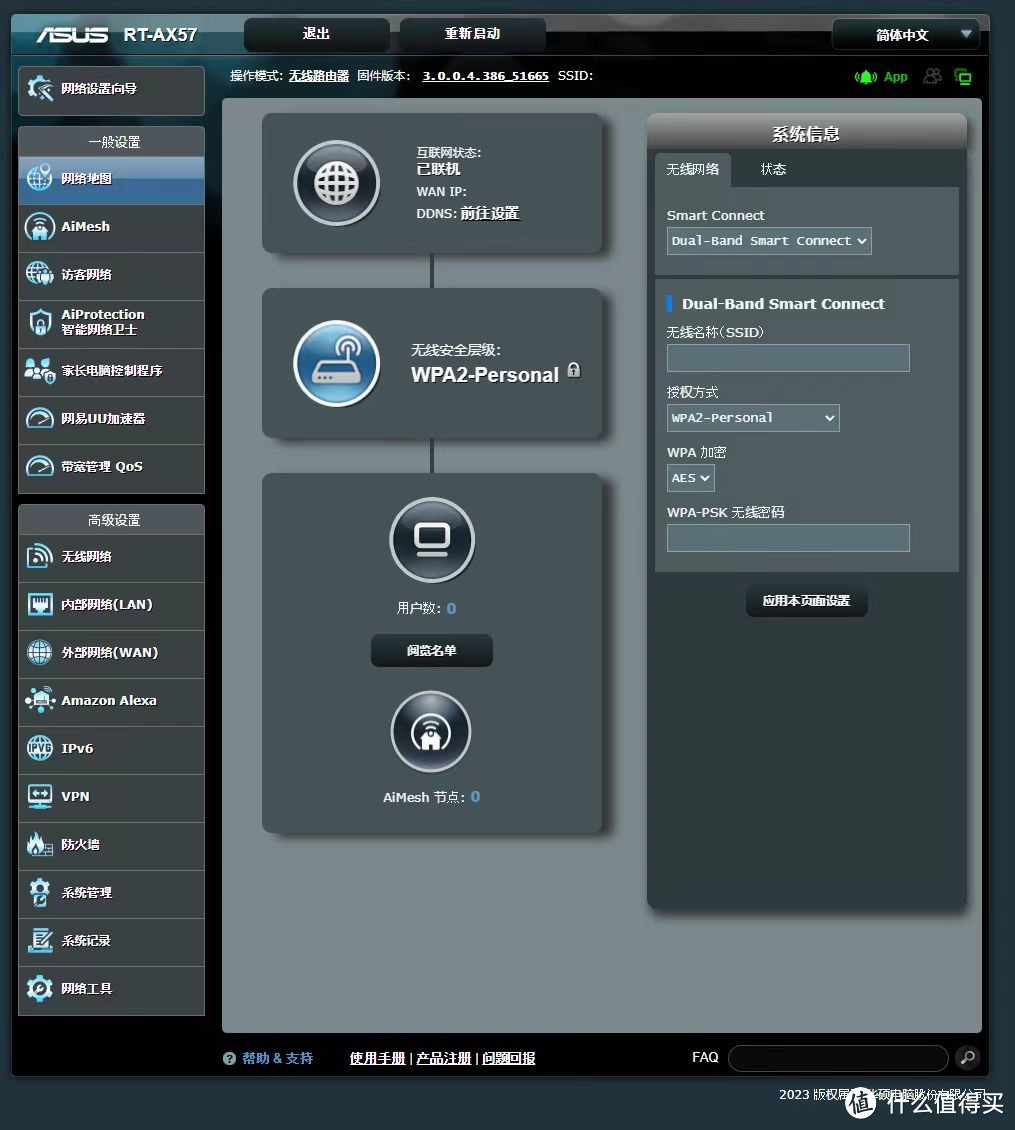
Task: Open the Network Setup Wizard (网络设置向导)
Action: pos(111,89)
